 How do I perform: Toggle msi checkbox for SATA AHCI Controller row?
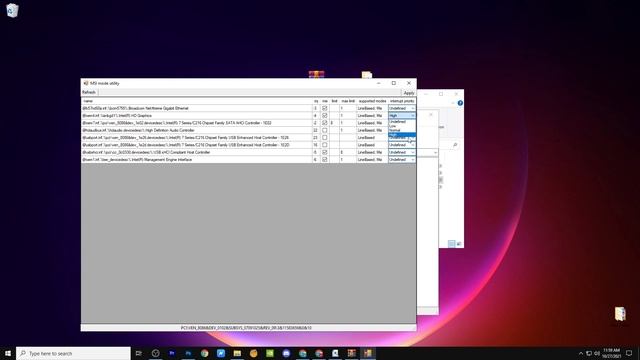324,123
